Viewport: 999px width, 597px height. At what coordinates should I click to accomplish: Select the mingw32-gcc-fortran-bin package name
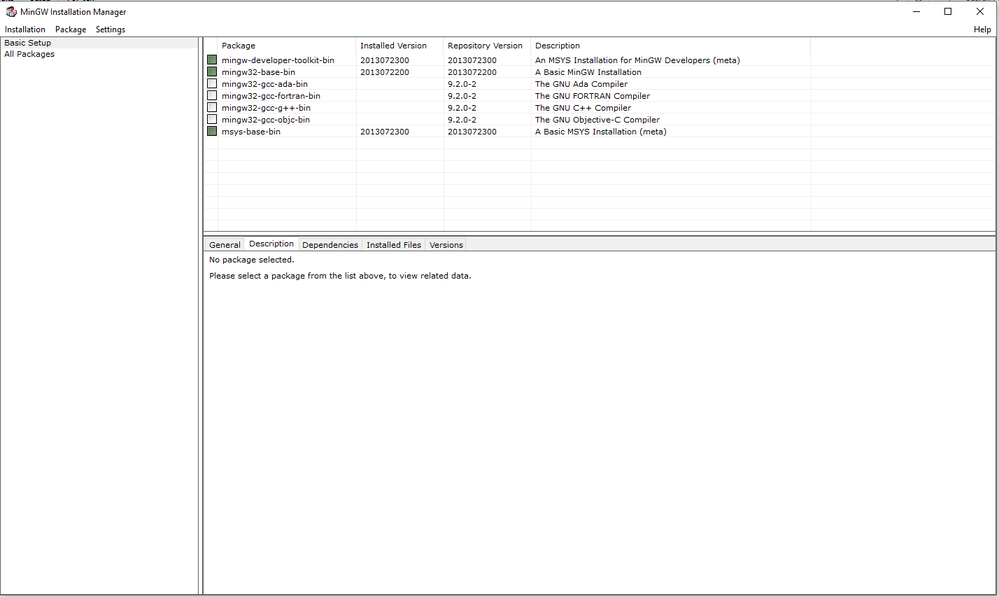(x=271, y=96)
